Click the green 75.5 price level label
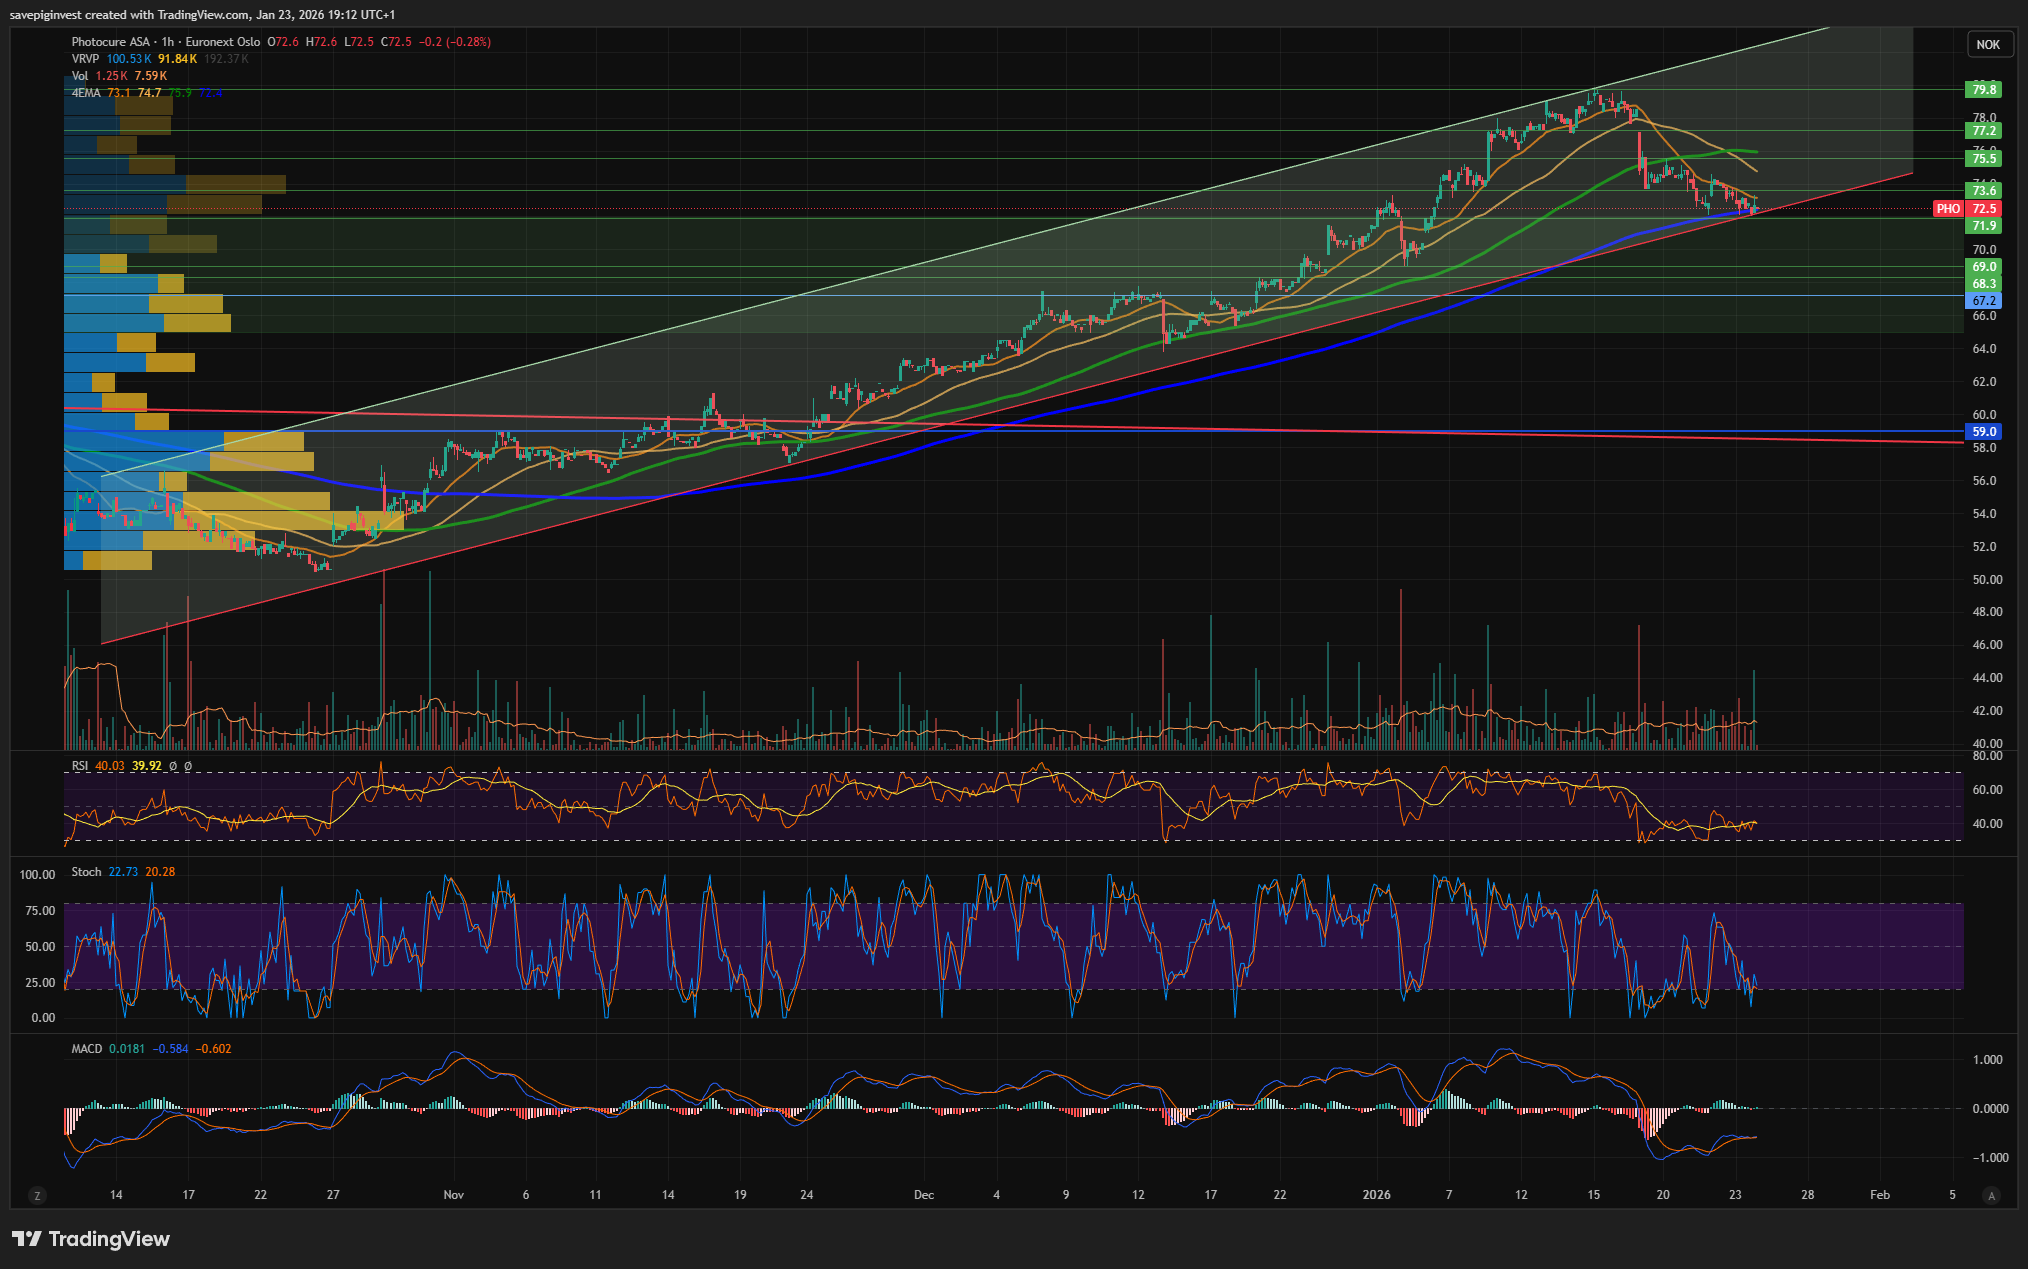This screenshot has height=1269, width=2028. coord(1983,159)
